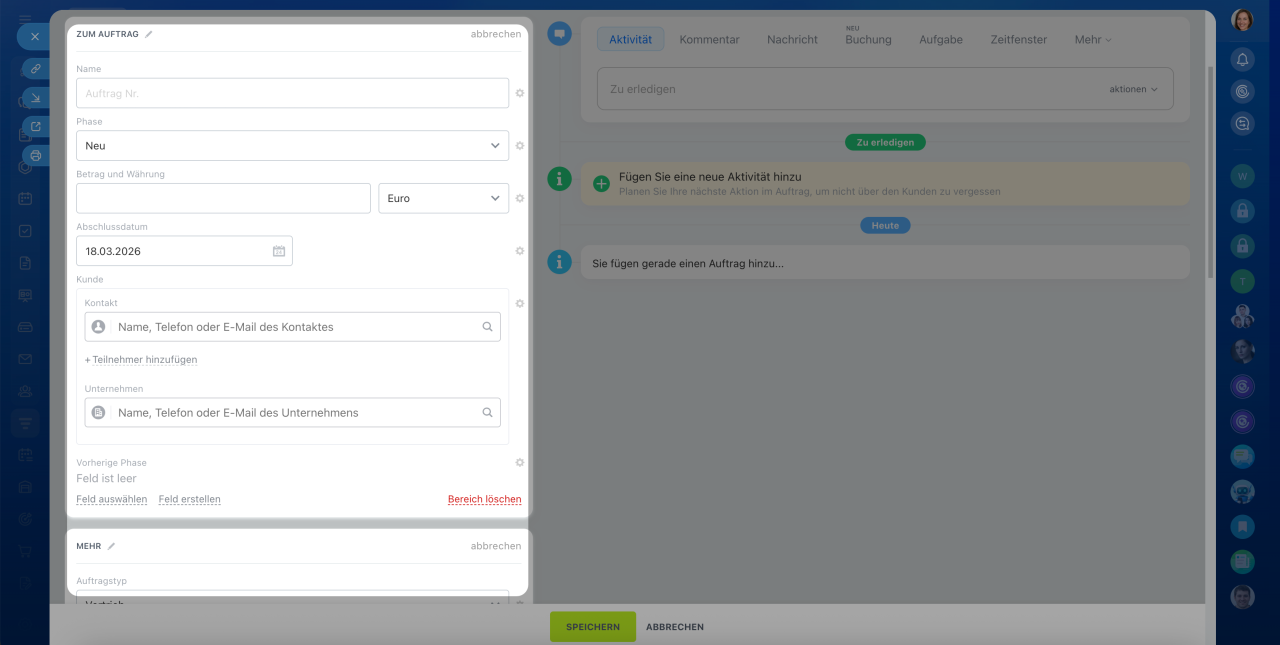
Task: Open the green W chat in right bar
Action: point(1242,176)
